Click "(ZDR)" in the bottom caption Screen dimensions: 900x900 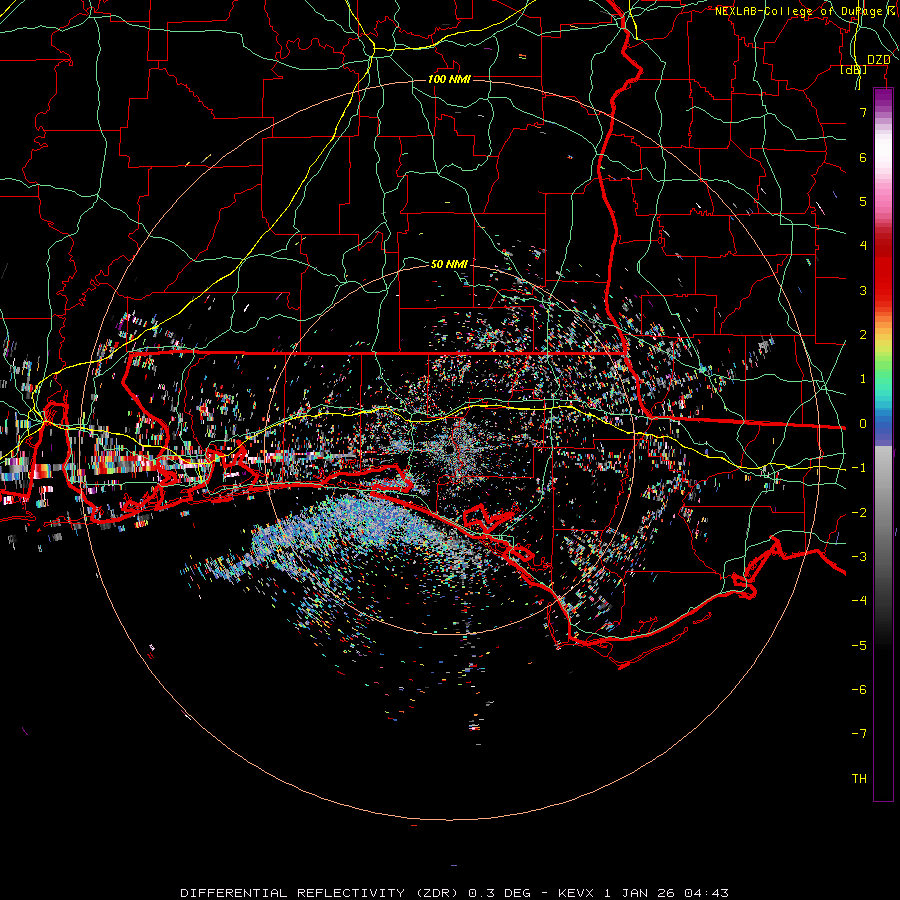click(437, 893)
